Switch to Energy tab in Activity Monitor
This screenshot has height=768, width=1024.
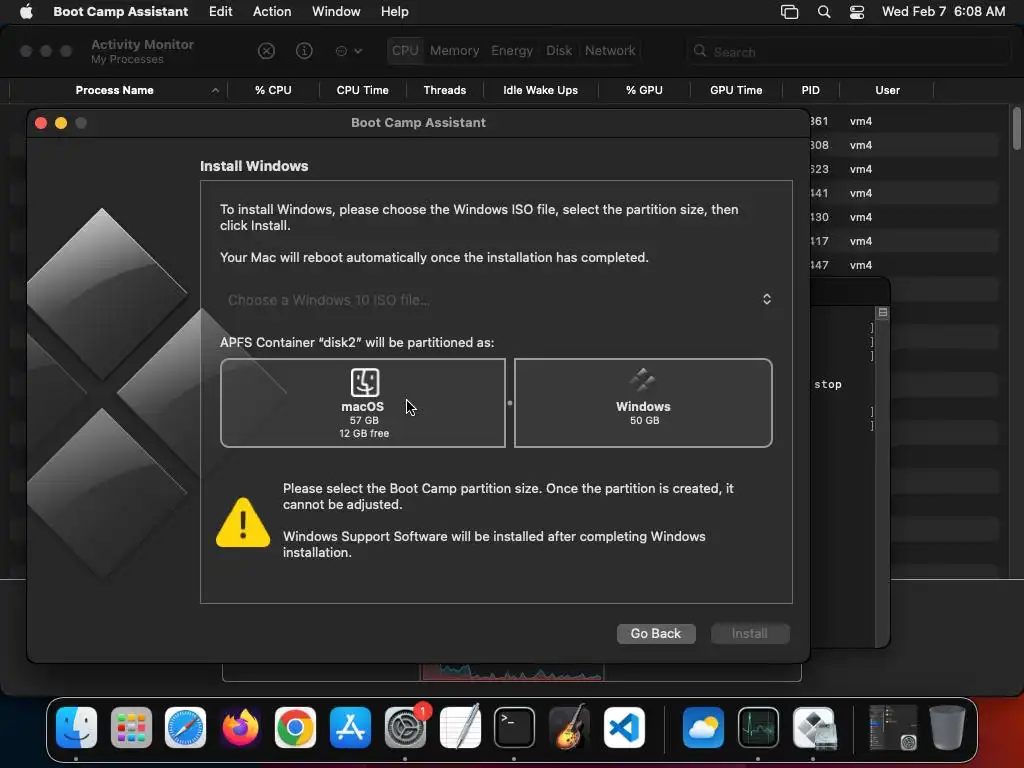click(x=511, y=50)
